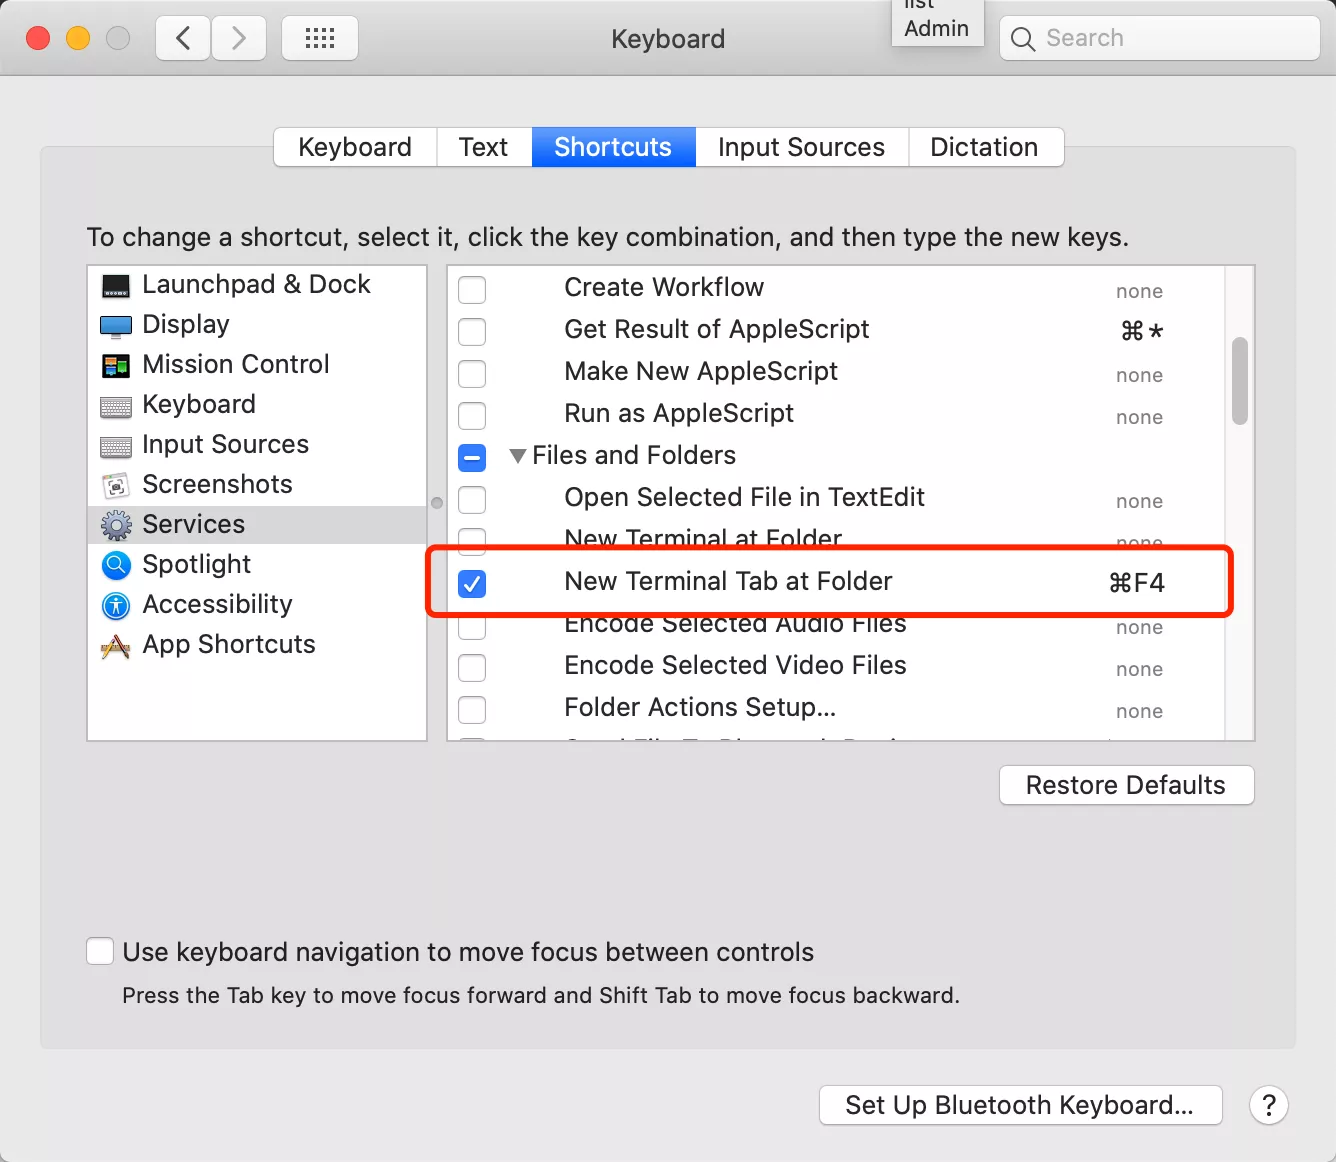1336x1162 pixels.
Task: Open the Input Sources tab
Action: click(x=801, y=147)
